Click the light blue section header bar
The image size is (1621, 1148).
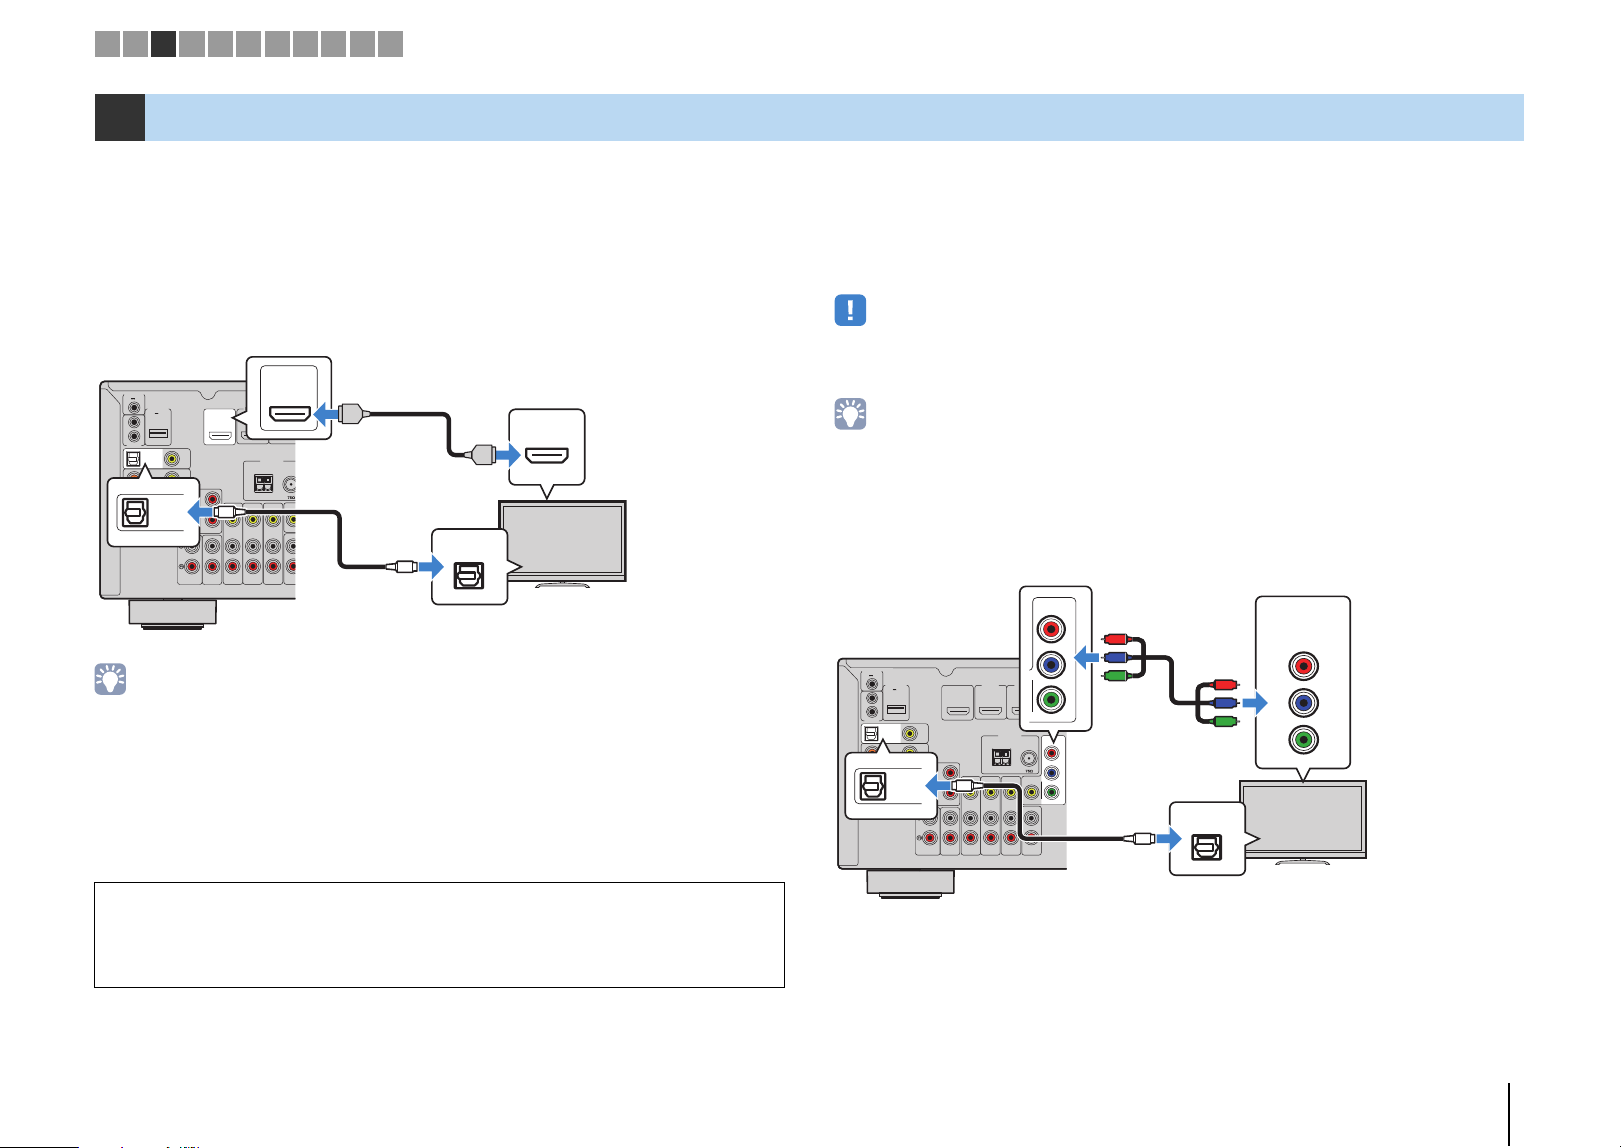[834, 117]
